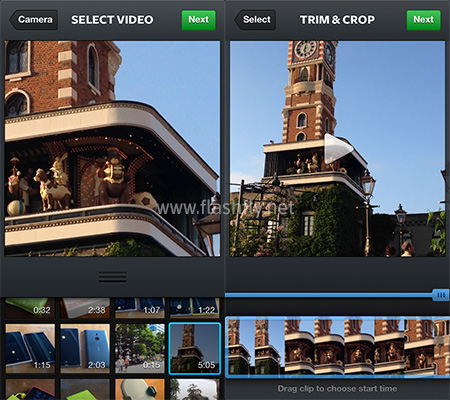
Task: Select the 2:38 video thumbnail
Action: [85, 308]
